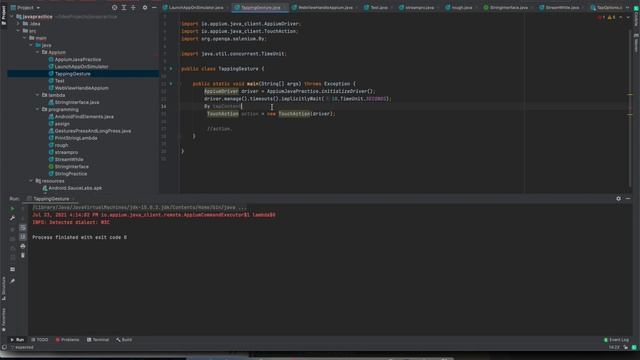Screen dimensions: 640x360
Task: Select StringPractice in project tree
Action: pos(71,174)
